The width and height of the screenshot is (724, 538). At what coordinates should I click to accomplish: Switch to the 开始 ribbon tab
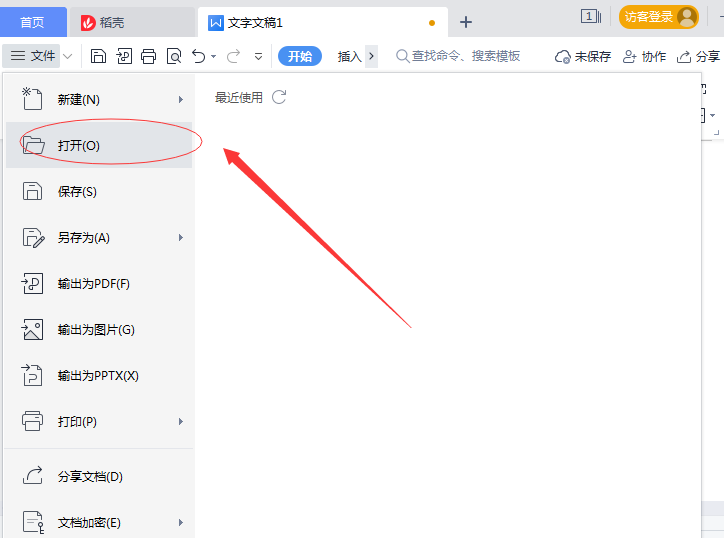(300, 56)
